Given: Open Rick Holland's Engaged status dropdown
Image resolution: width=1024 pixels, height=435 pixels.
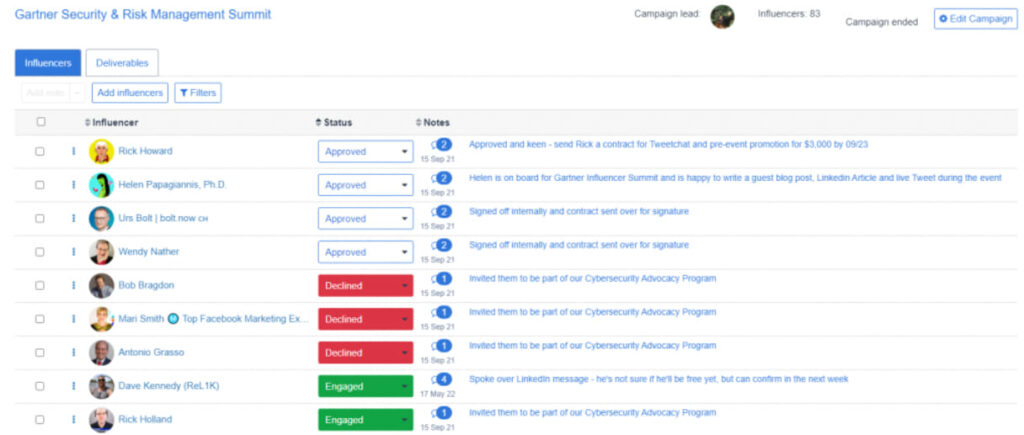Looking at the screenshot, I should 366,419.
